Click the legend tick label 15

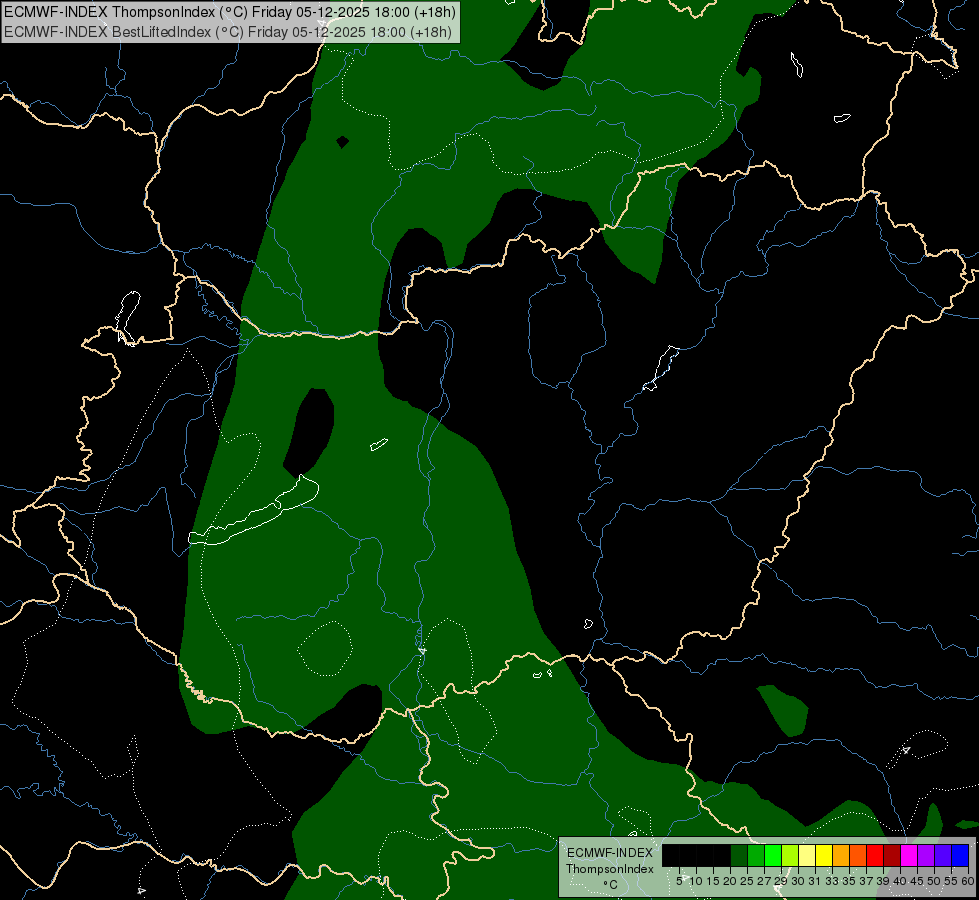click(x=714, y=881)
